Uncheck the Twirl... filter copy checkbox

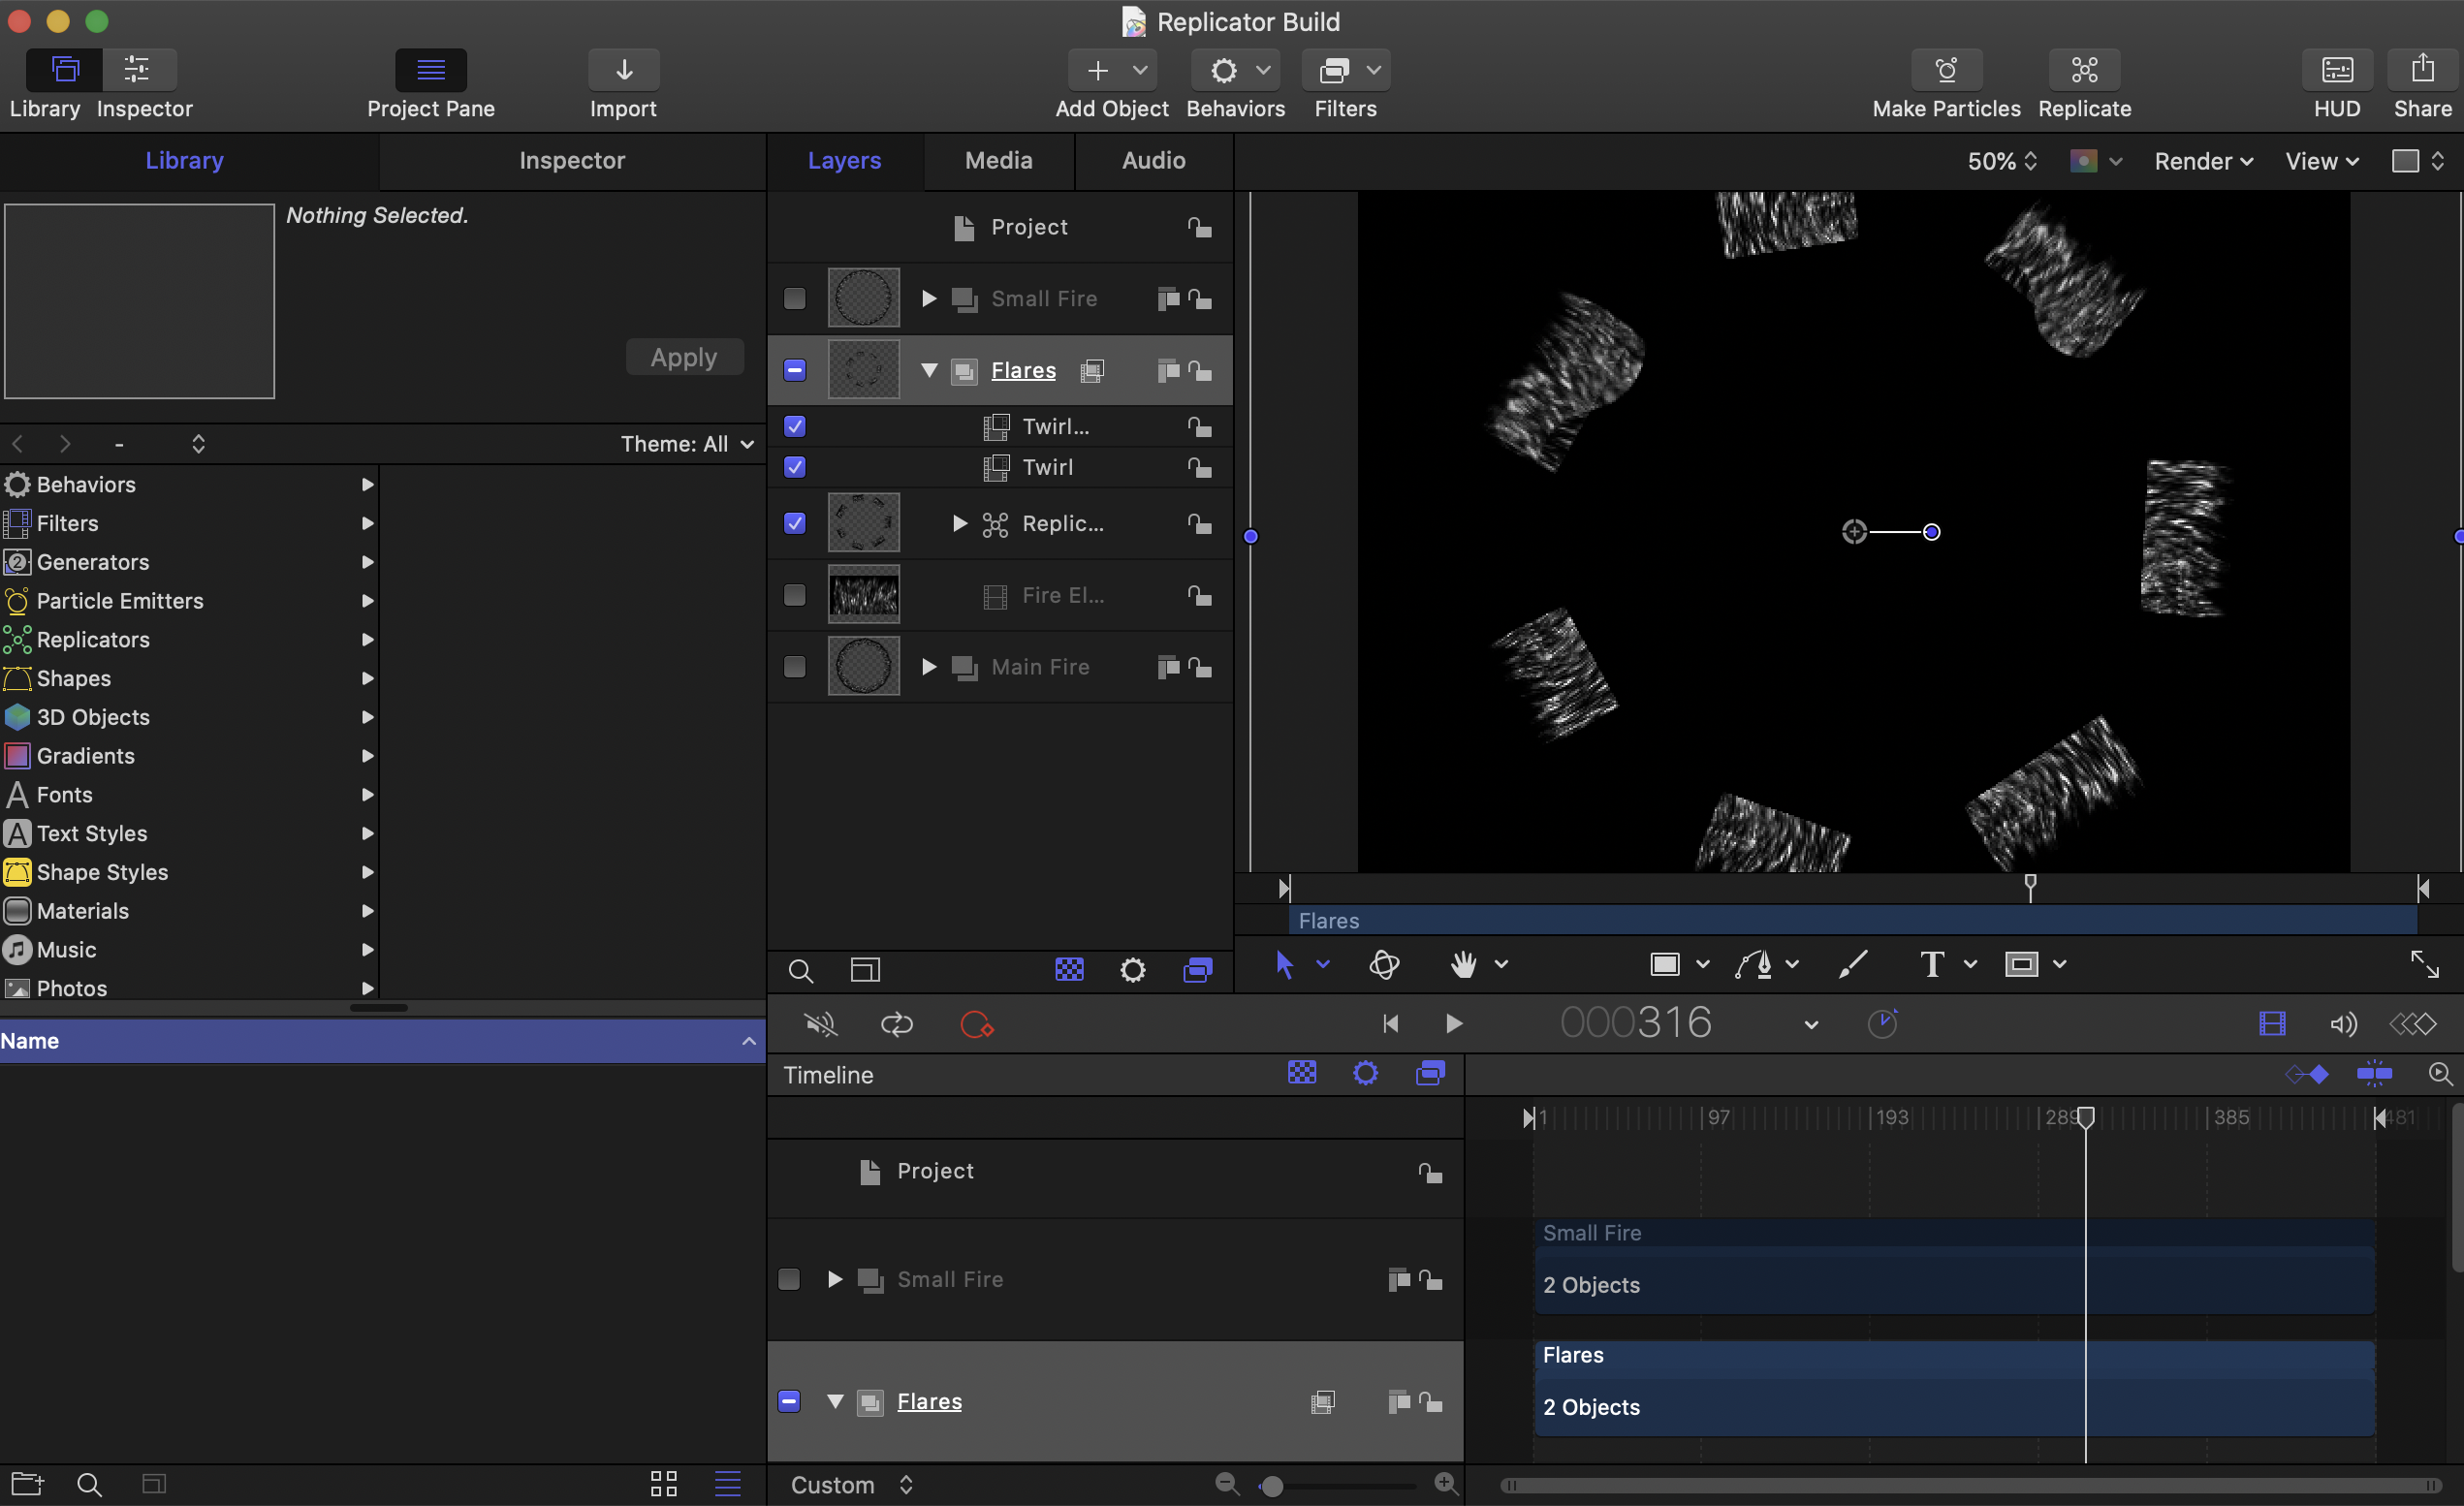(x=794, y=426)
